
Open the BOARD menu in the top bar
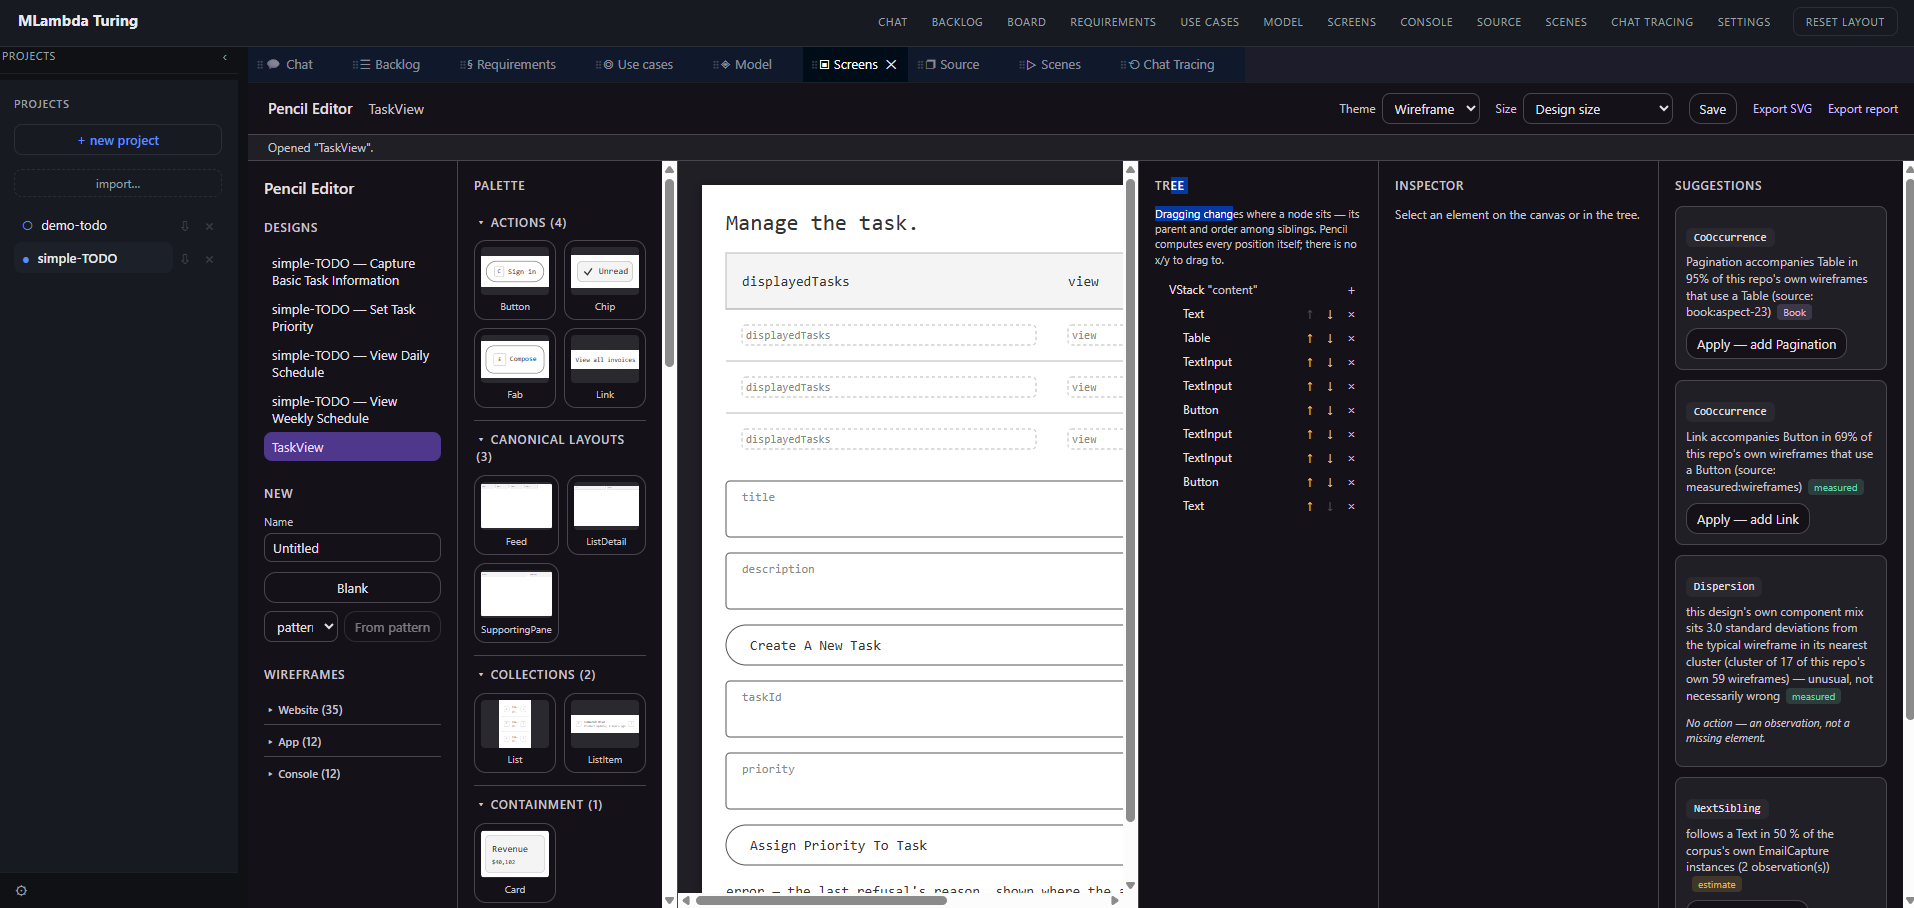[1026, 22]
